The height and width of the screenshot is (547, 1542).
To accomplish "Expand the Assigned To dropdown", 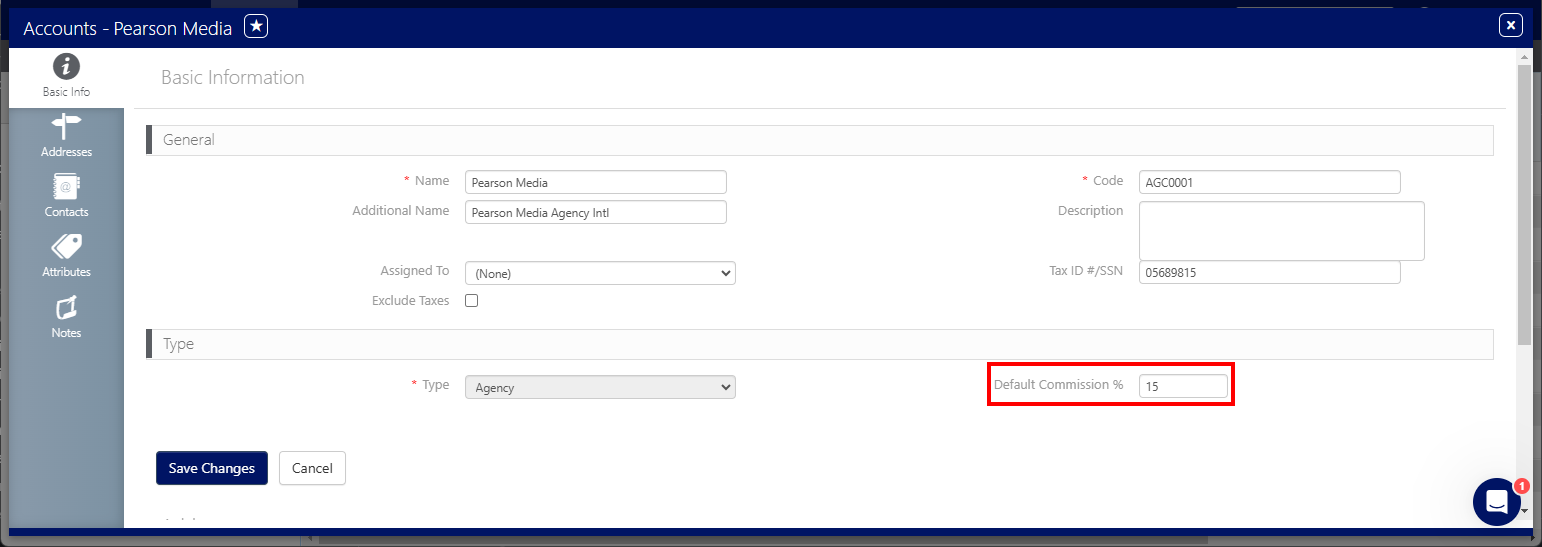I will click(600, 273).
